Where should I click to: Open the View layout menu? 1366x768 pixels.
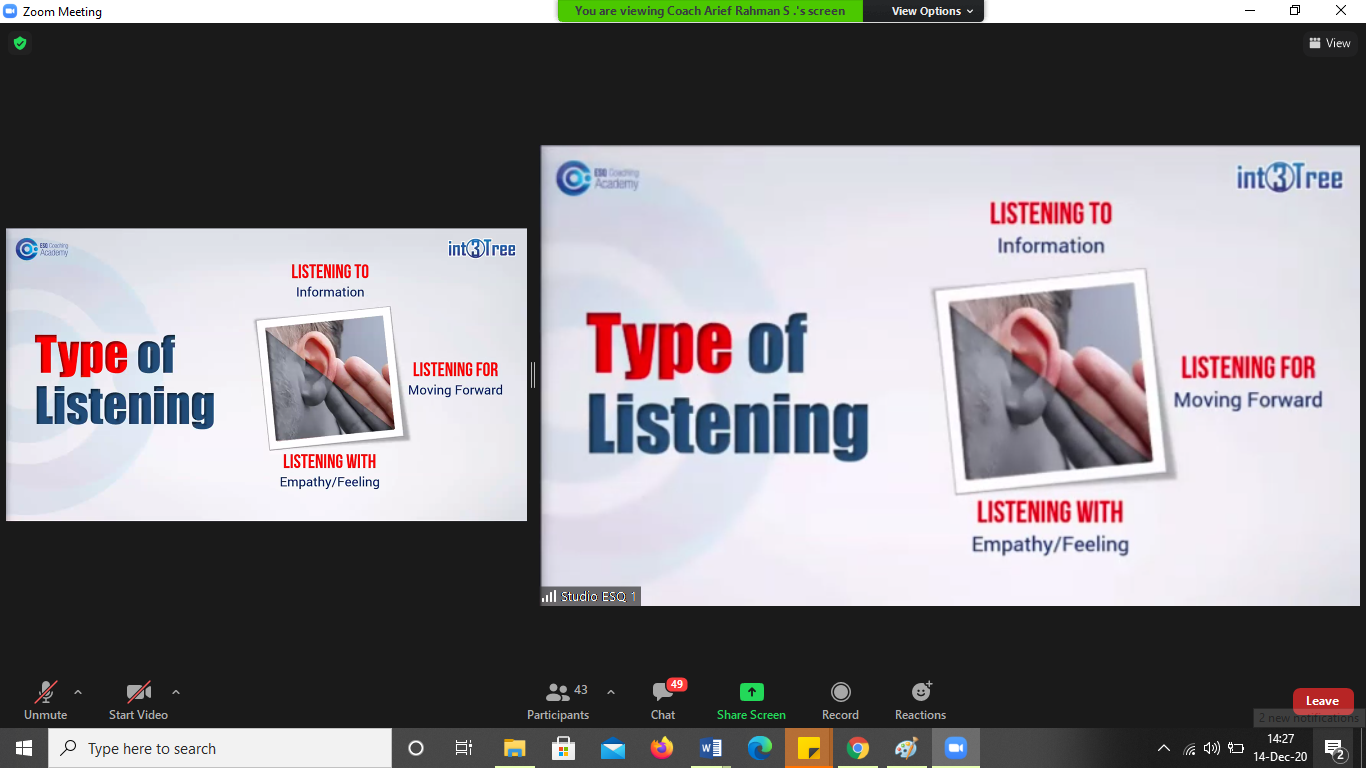1329,43
